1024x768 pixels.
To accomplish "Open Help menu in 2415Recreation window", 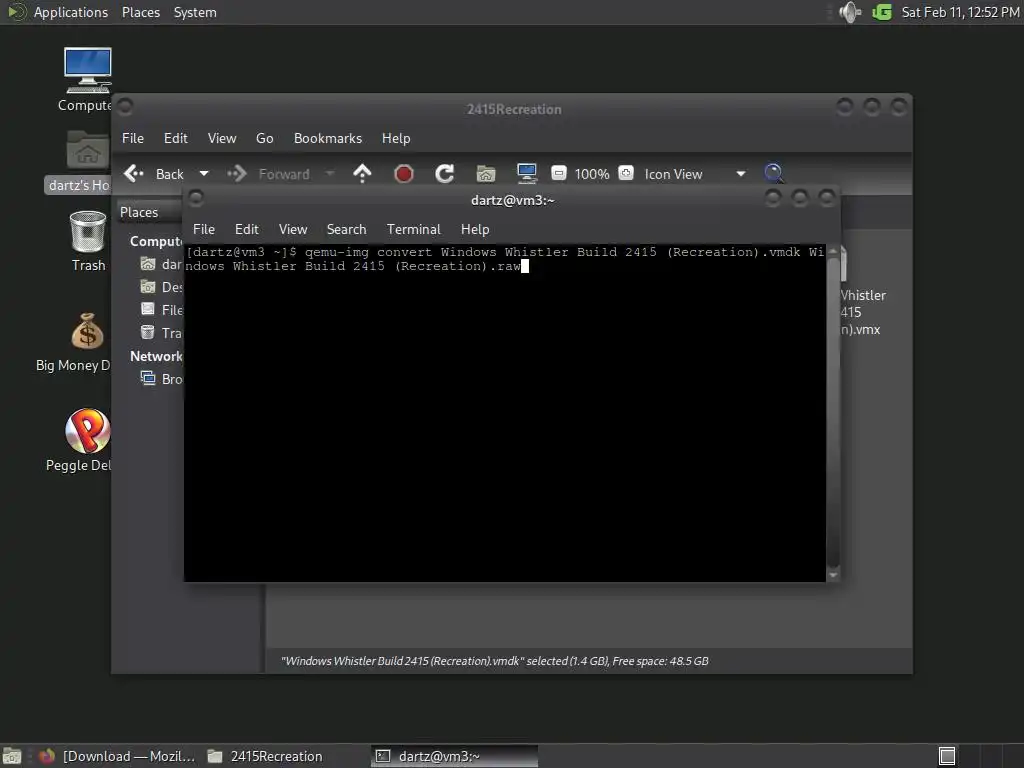I will (396, 138).
